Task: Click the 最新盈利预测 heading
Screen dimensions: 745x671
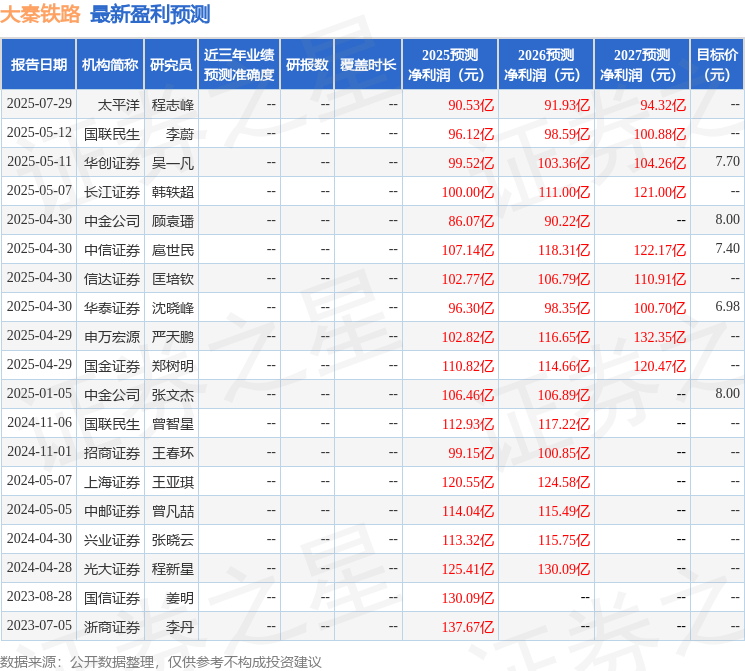Action: 150,14
